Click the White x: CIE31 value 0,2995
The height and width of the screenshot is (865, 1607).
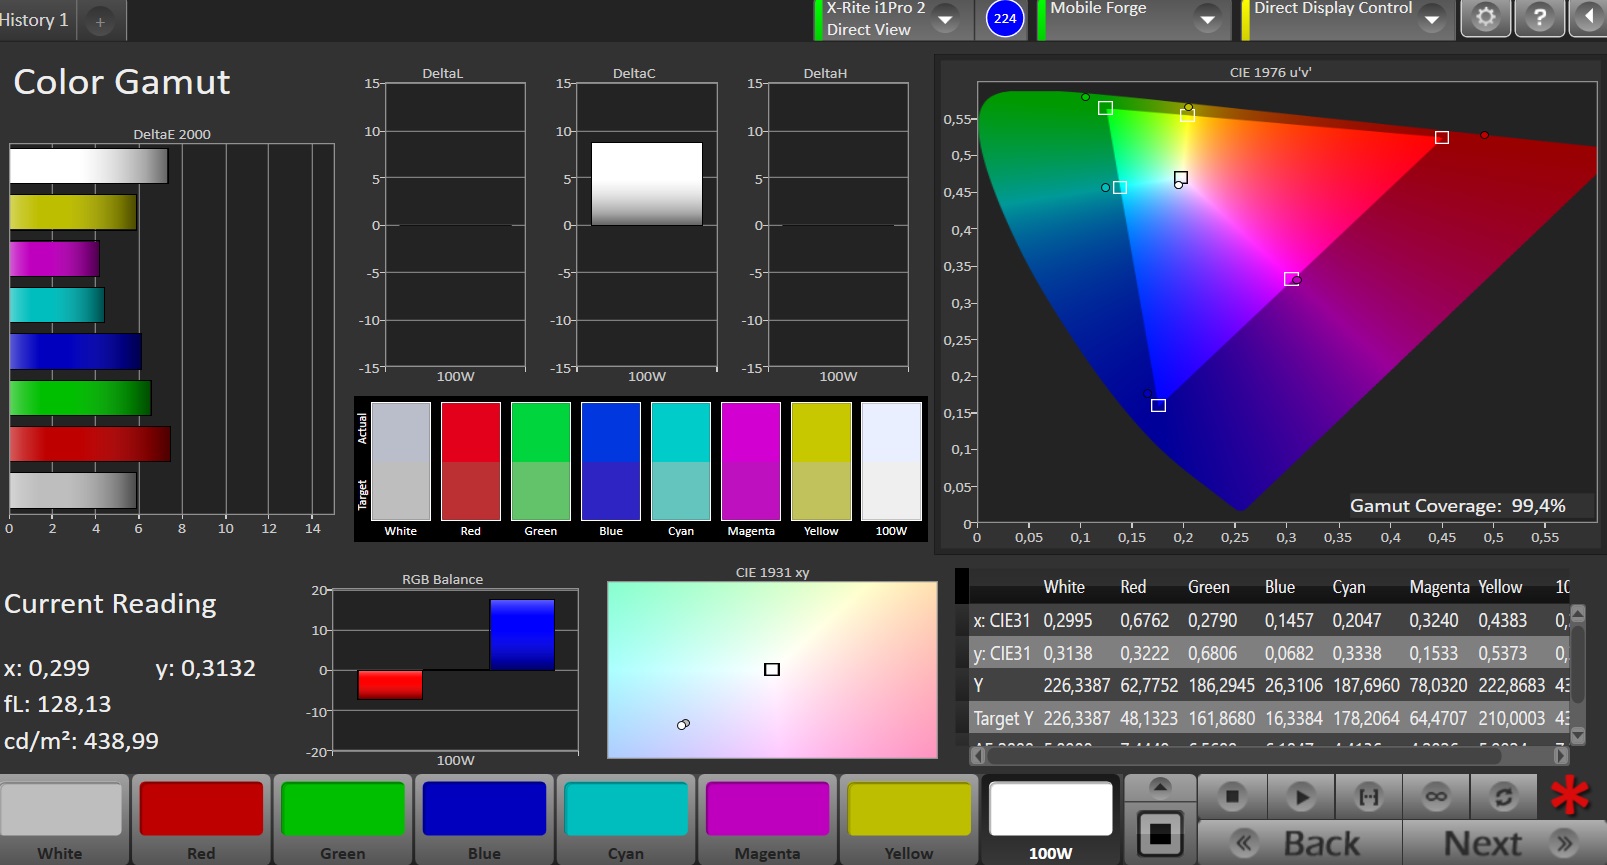(x=1068, y=620)
